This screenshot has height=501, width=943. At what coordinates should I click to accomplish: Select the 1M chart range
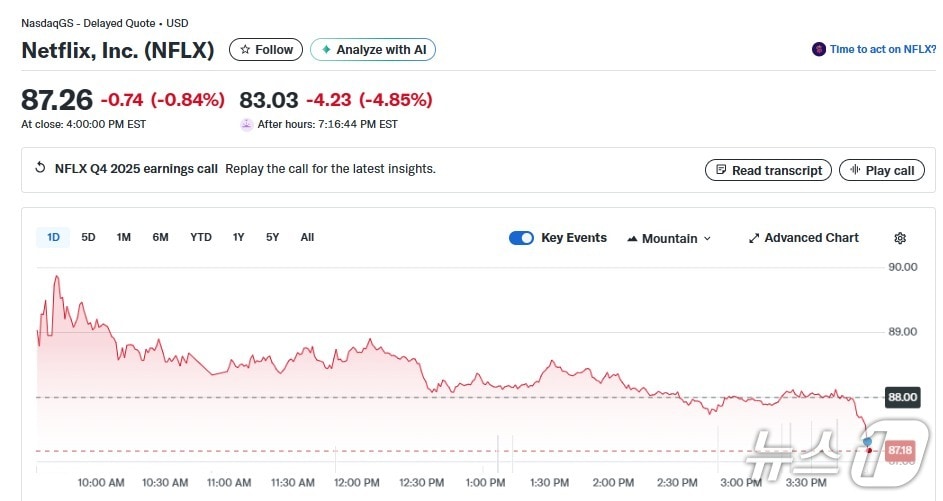coord(124,237)
